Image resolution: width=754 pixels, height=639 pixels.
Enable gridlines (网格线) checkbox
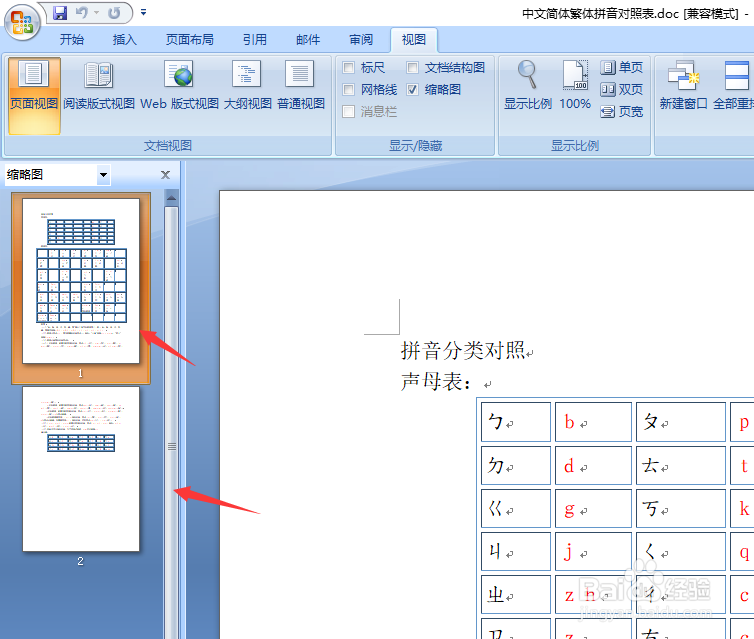(349, 89)
